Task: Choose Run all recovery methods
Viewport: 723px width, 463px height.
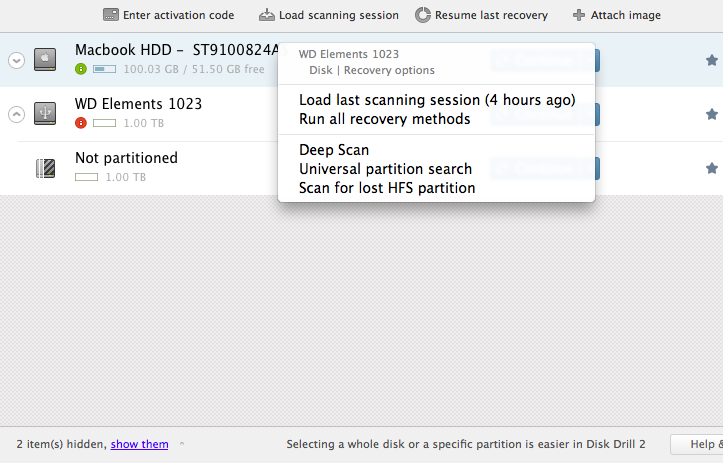Action: 385,119
